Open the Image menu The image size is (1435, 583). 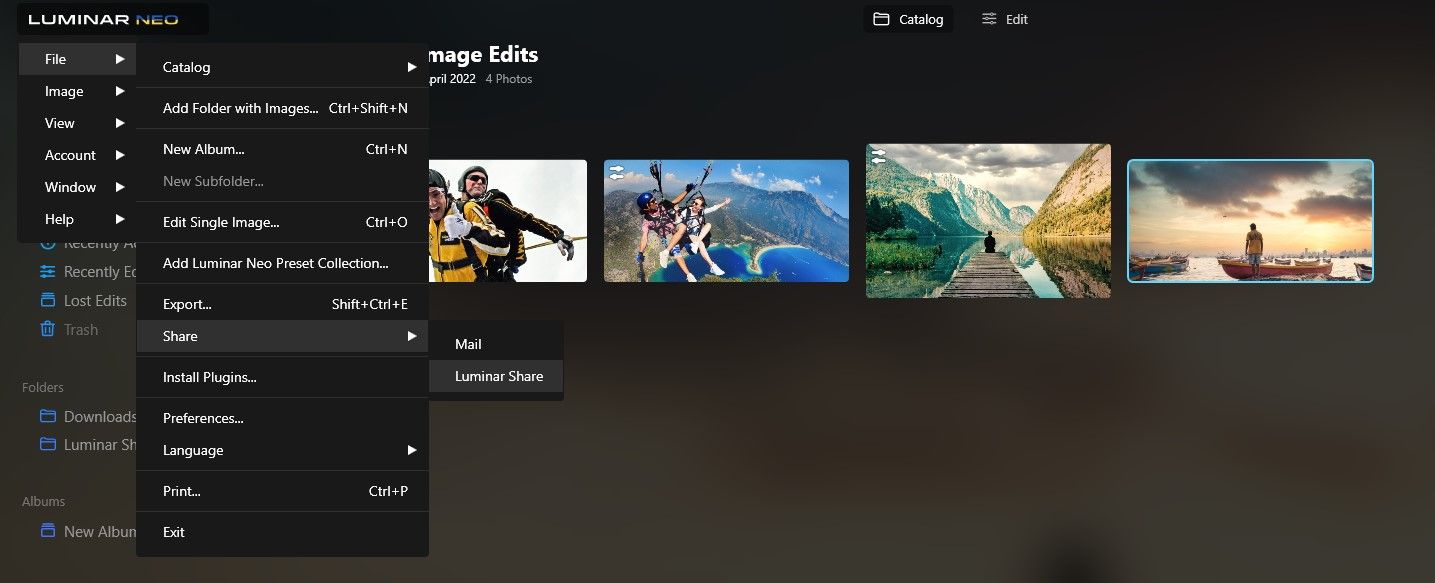pos(77,91)
